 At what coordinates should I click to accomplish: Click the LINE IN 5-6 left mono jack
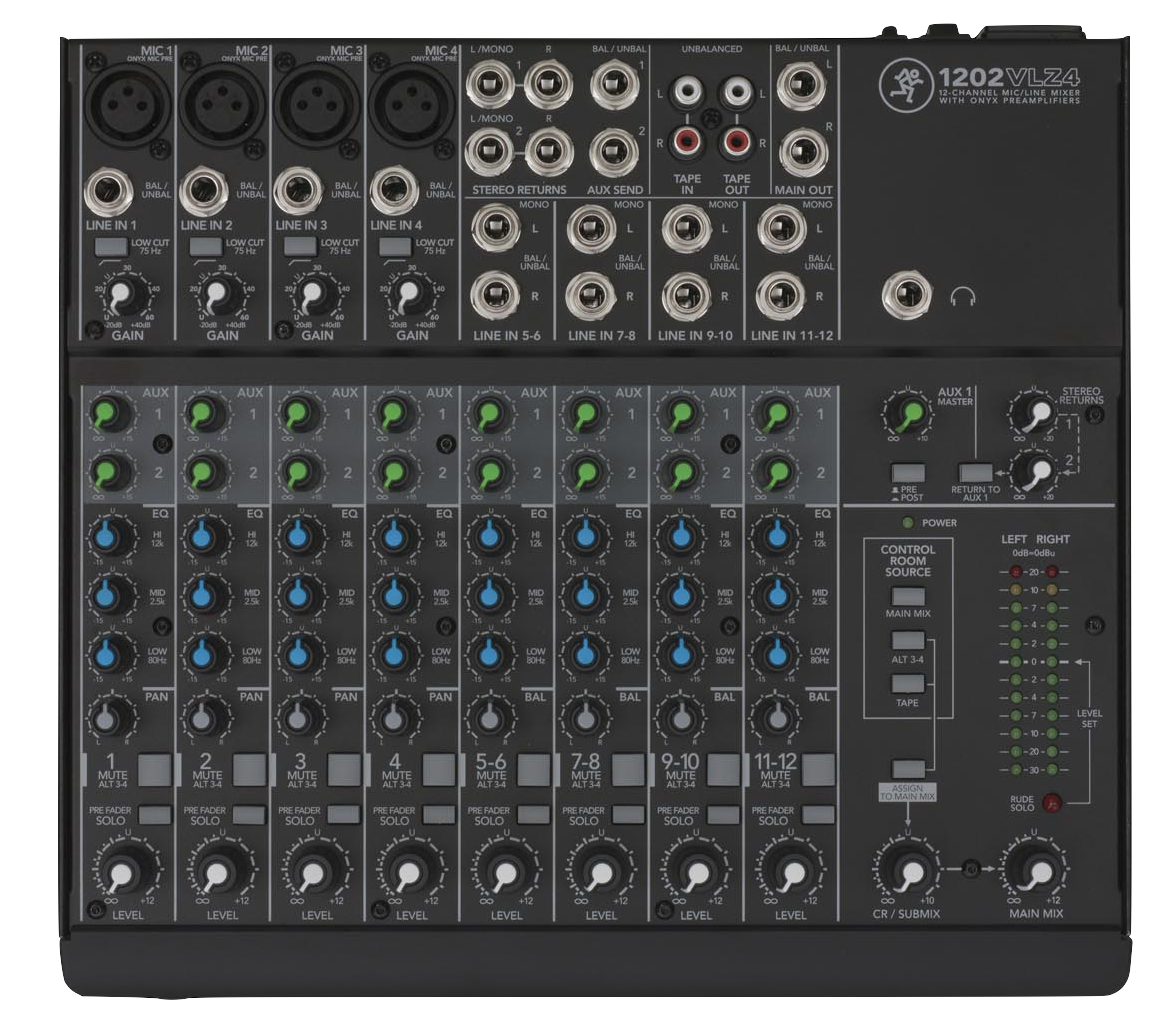point(495,228)
